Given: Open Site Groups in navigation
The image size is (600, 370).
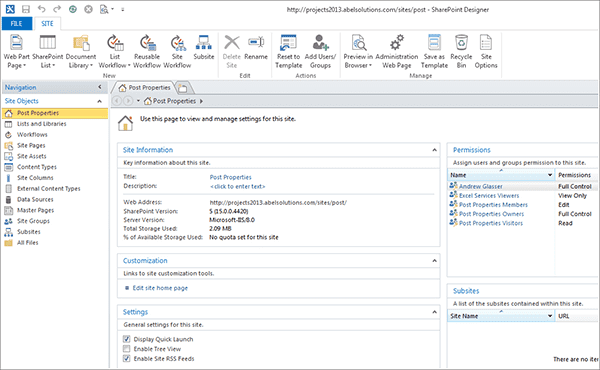Looking at the screenshot, I should tap(33, 221).
